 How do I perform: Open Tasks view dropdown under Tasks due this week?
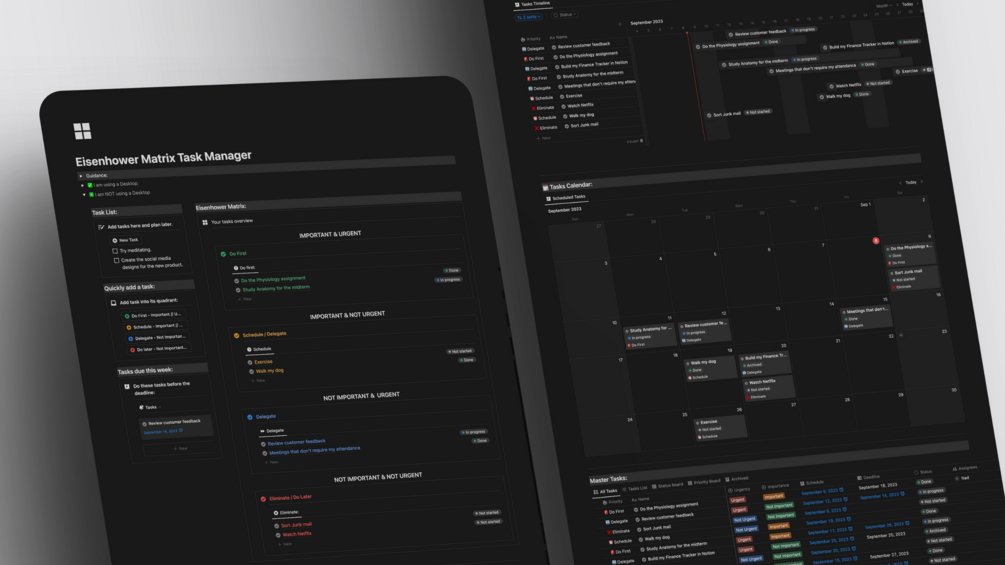click(x=150, y=407)
